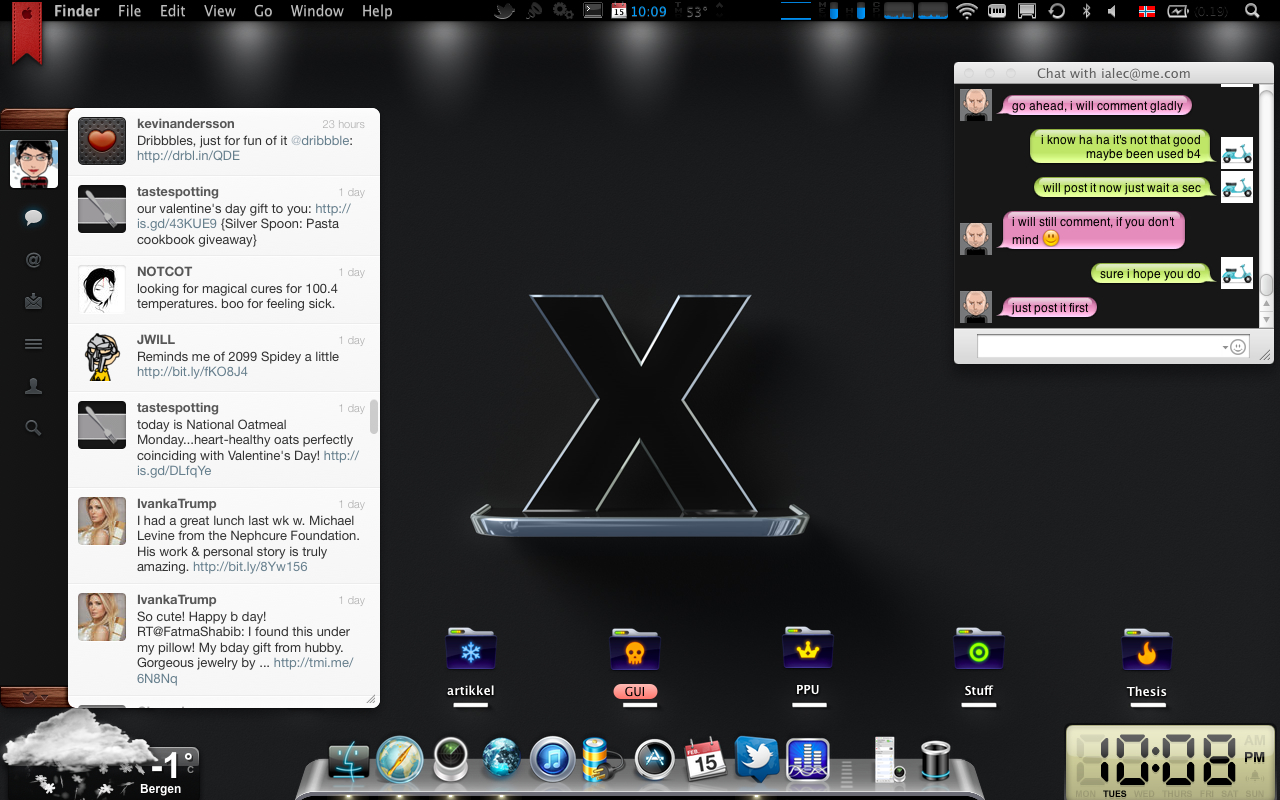1280x800 pixels.
Task: Open the Twitter direct messages inbox icon
Action: coord(33,301)
